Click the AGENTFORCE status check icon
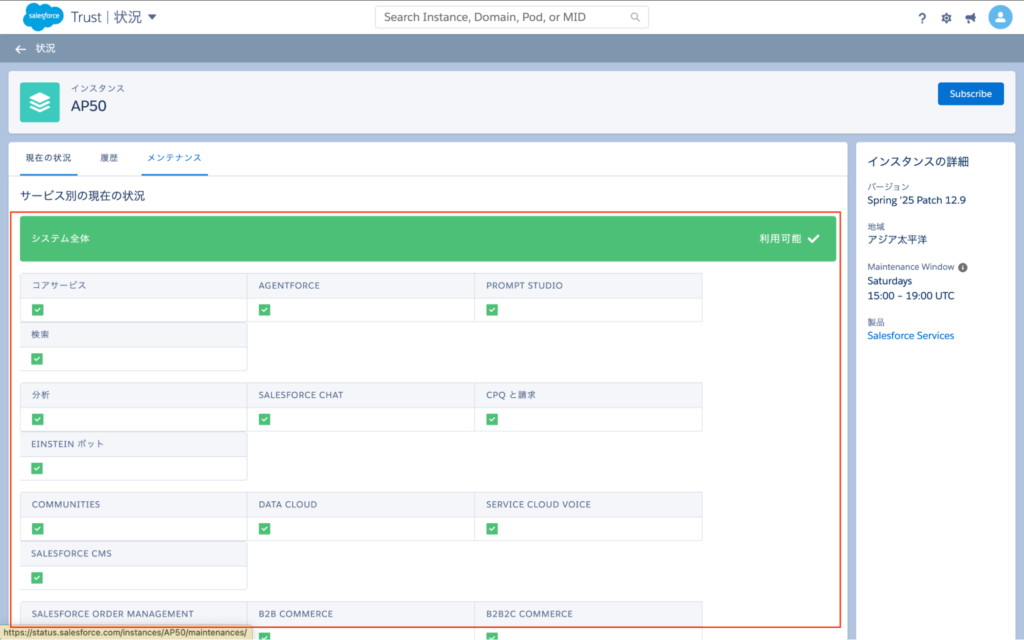This screenshot has width=1024, height=640. [264, 310]
